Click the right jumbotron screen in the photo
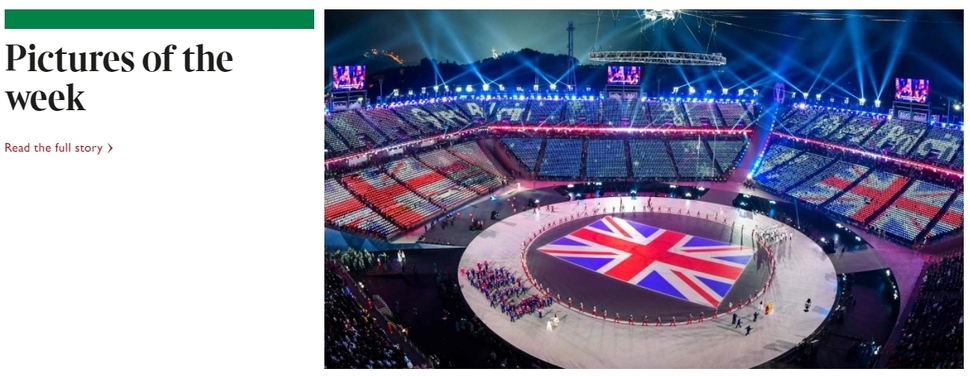The image size is (970, 376). pos(911,90)
